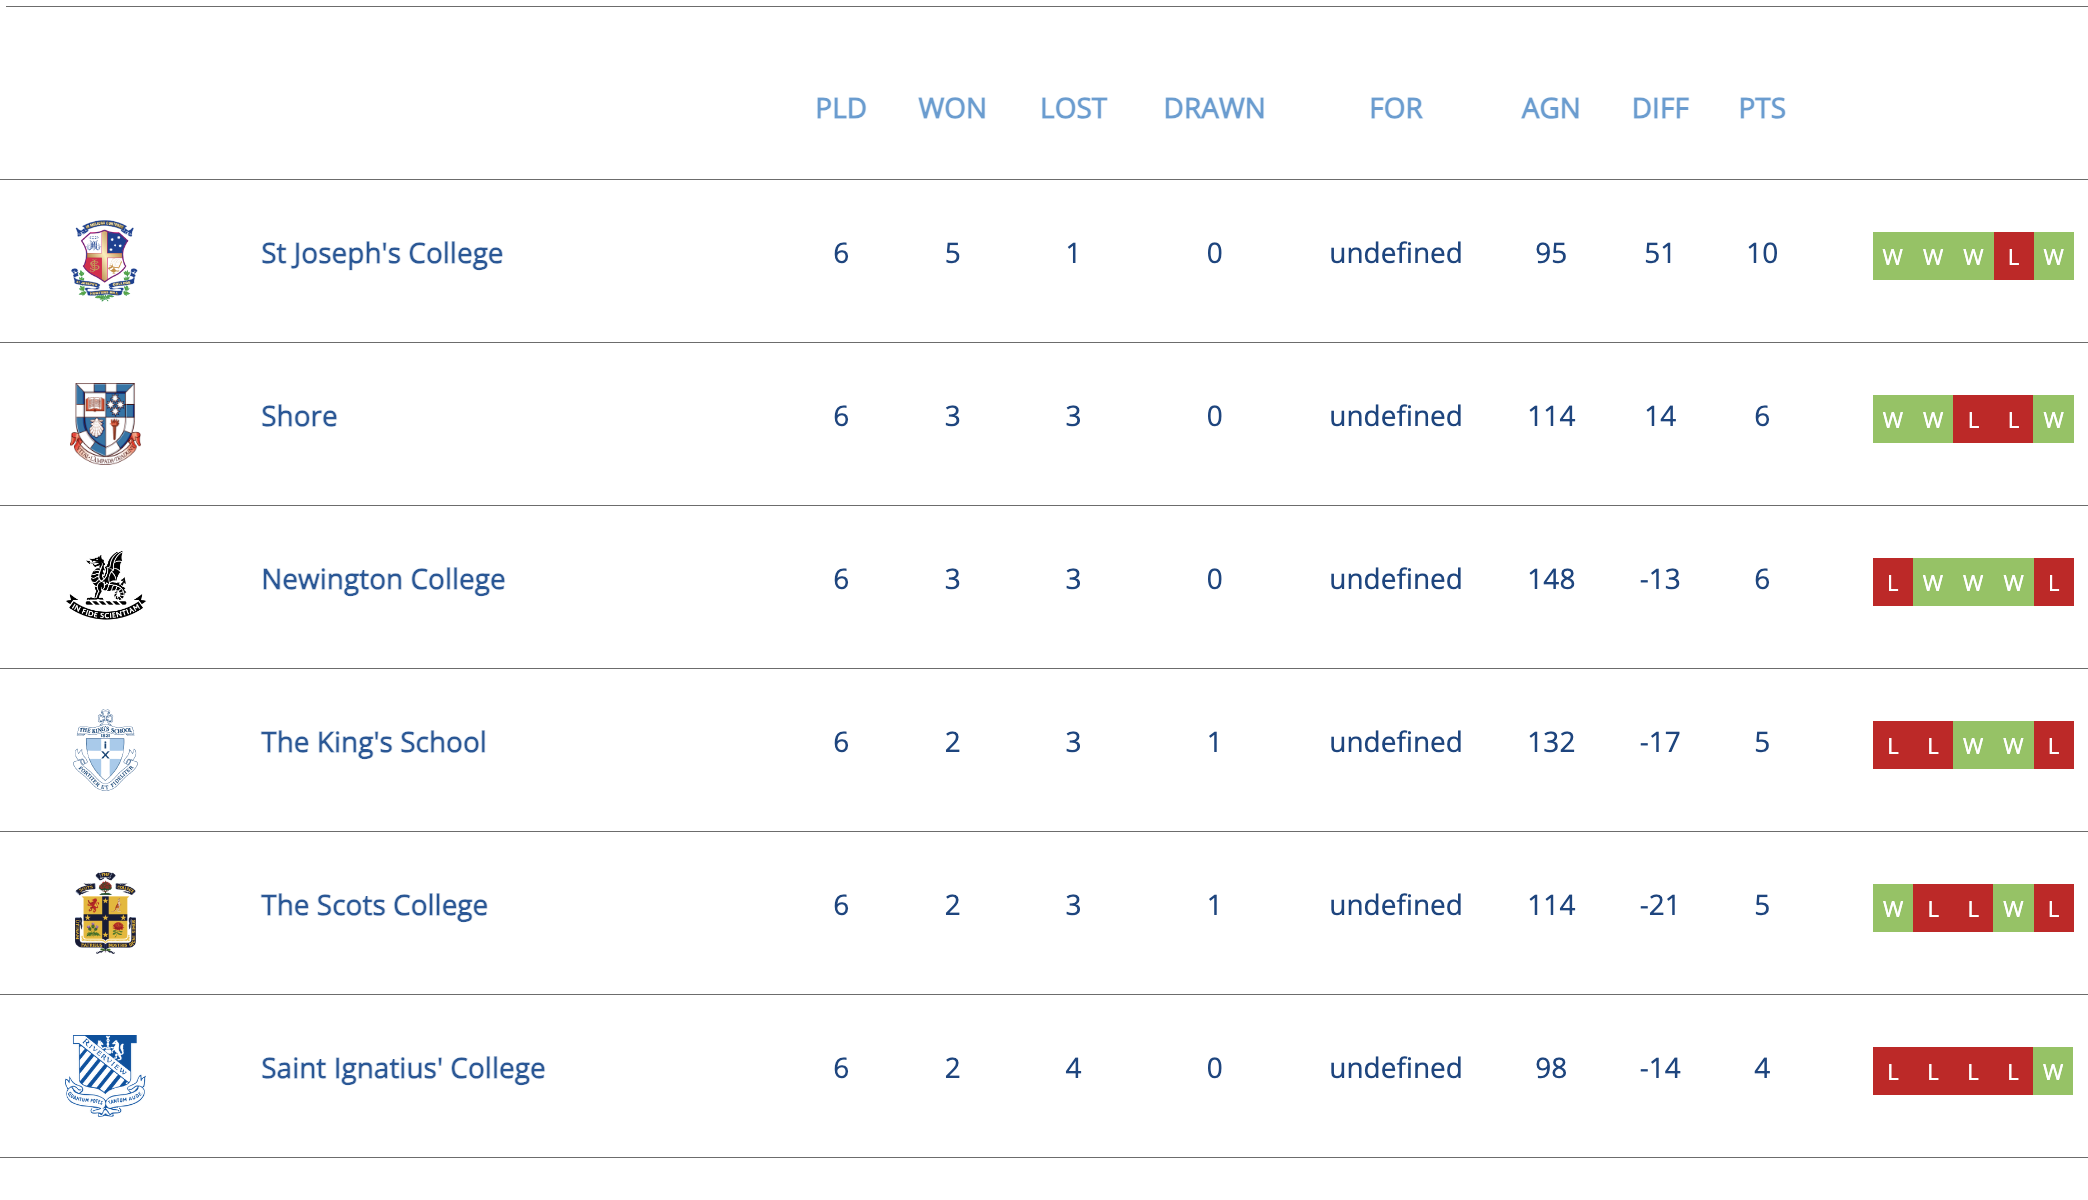Sort table by PTS column header
The width and height of the screenshot is (2088, 1200).
coord(1762,108)
